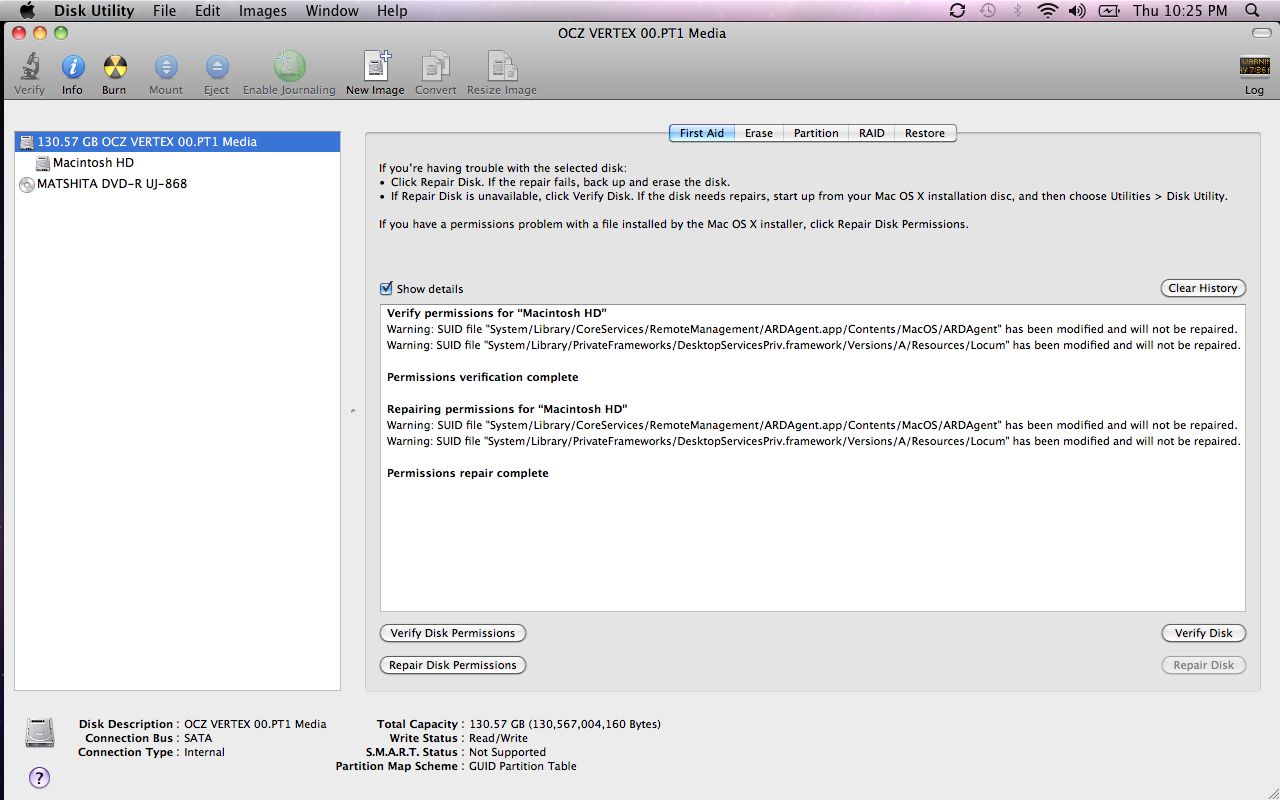The image size is (1280, 800).
Task: Switch to the RAID tab
Action: click(872, 133)
